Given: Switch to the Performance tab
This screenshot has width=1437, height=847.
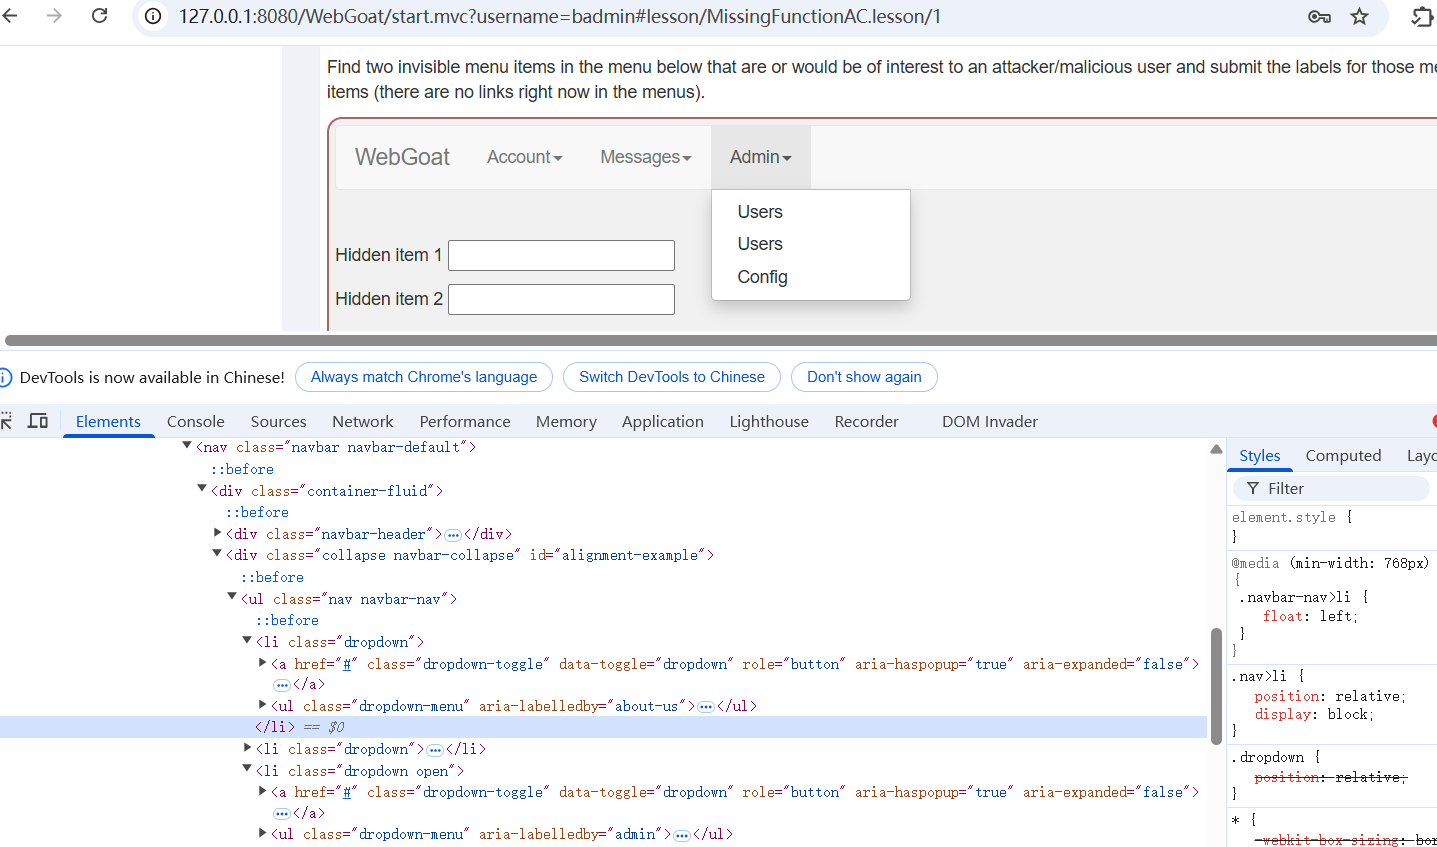Looking at the screenshot, I should pos(465,421).
